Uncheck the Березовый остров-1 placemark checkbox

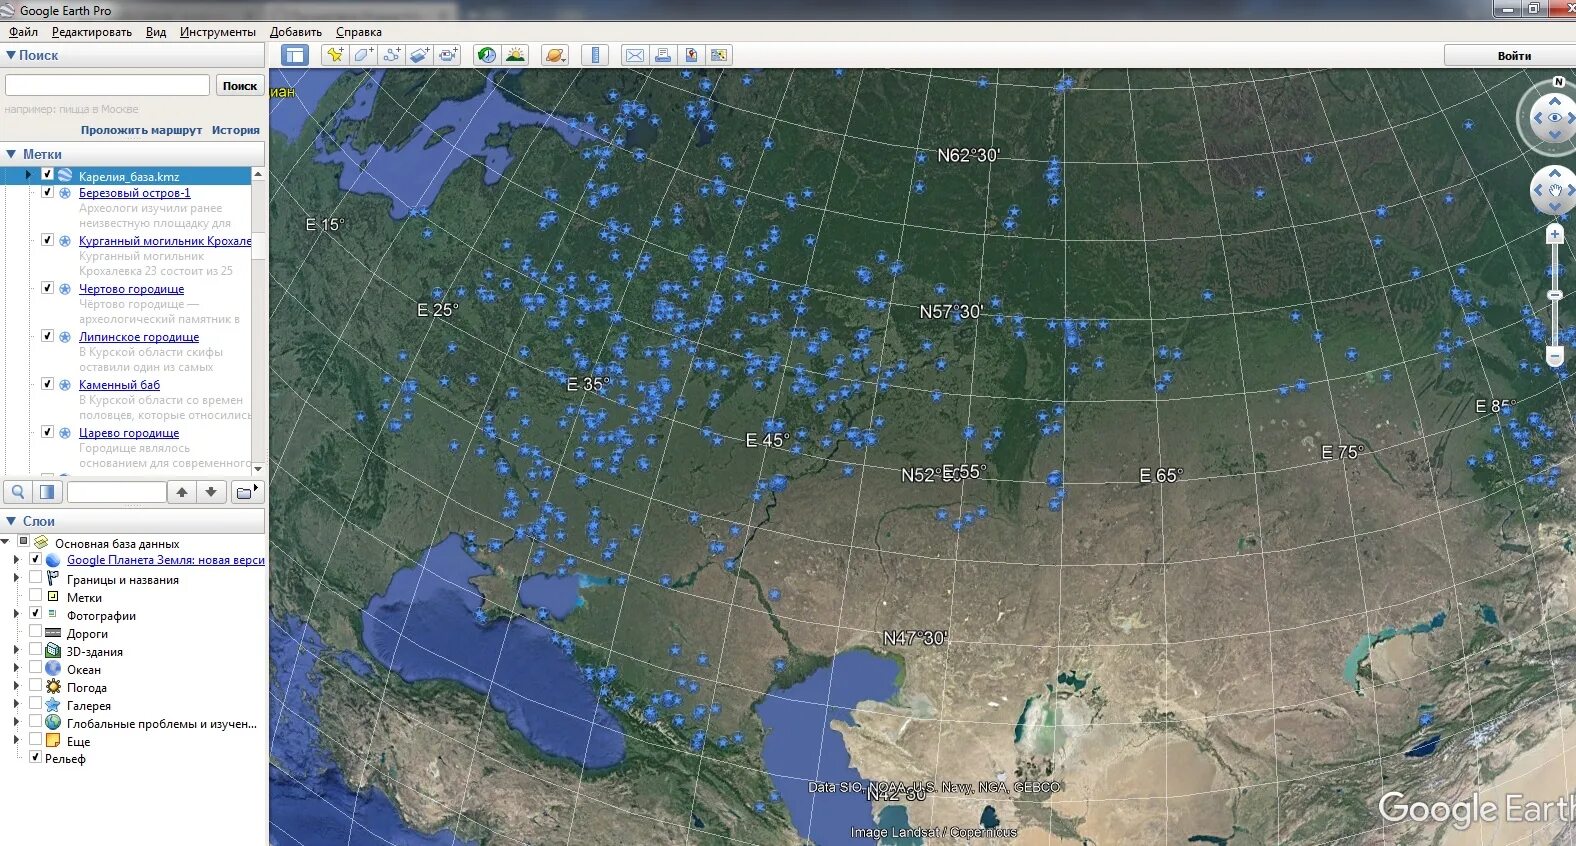(x=47, y=192)
